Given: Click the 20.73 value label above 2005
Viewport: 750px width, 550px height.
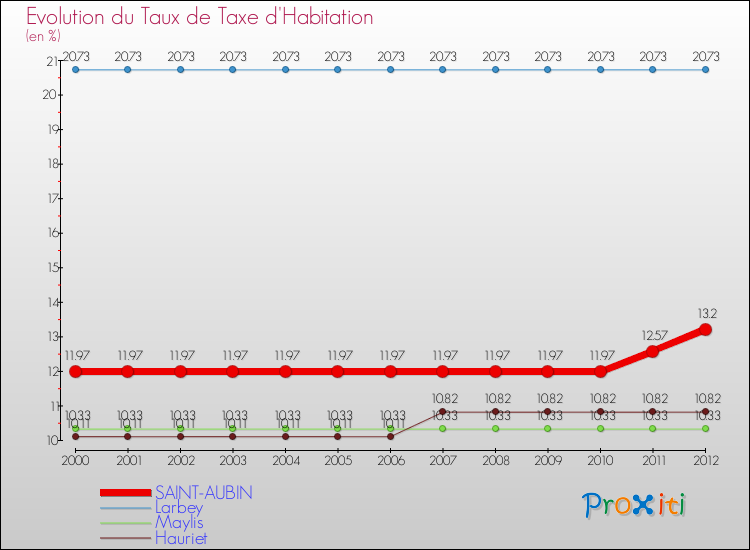Looking at the screenshot, I should [338, 56].
